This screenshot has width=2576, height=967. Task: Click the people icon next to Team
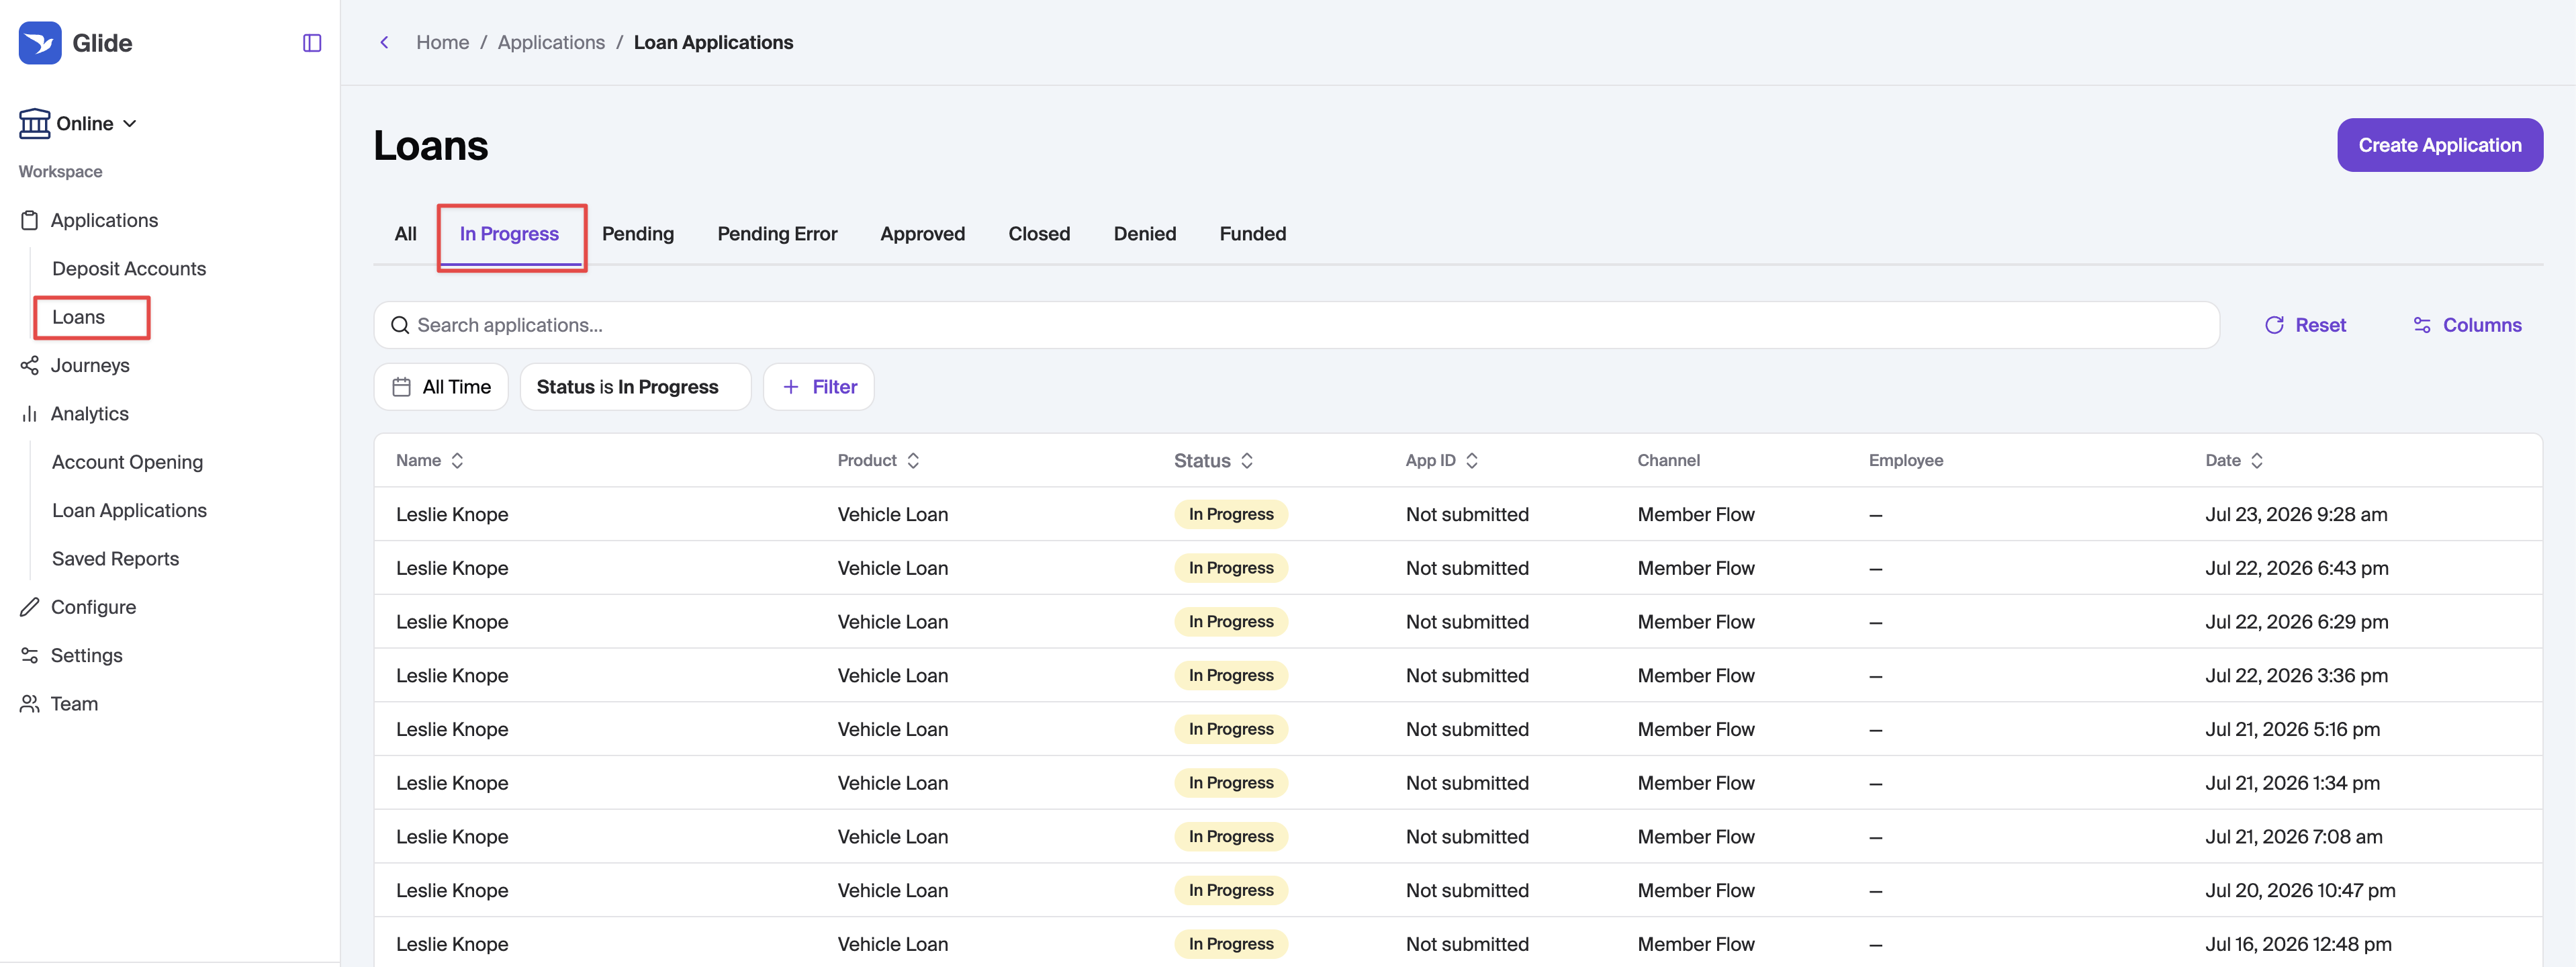point(30,704)
